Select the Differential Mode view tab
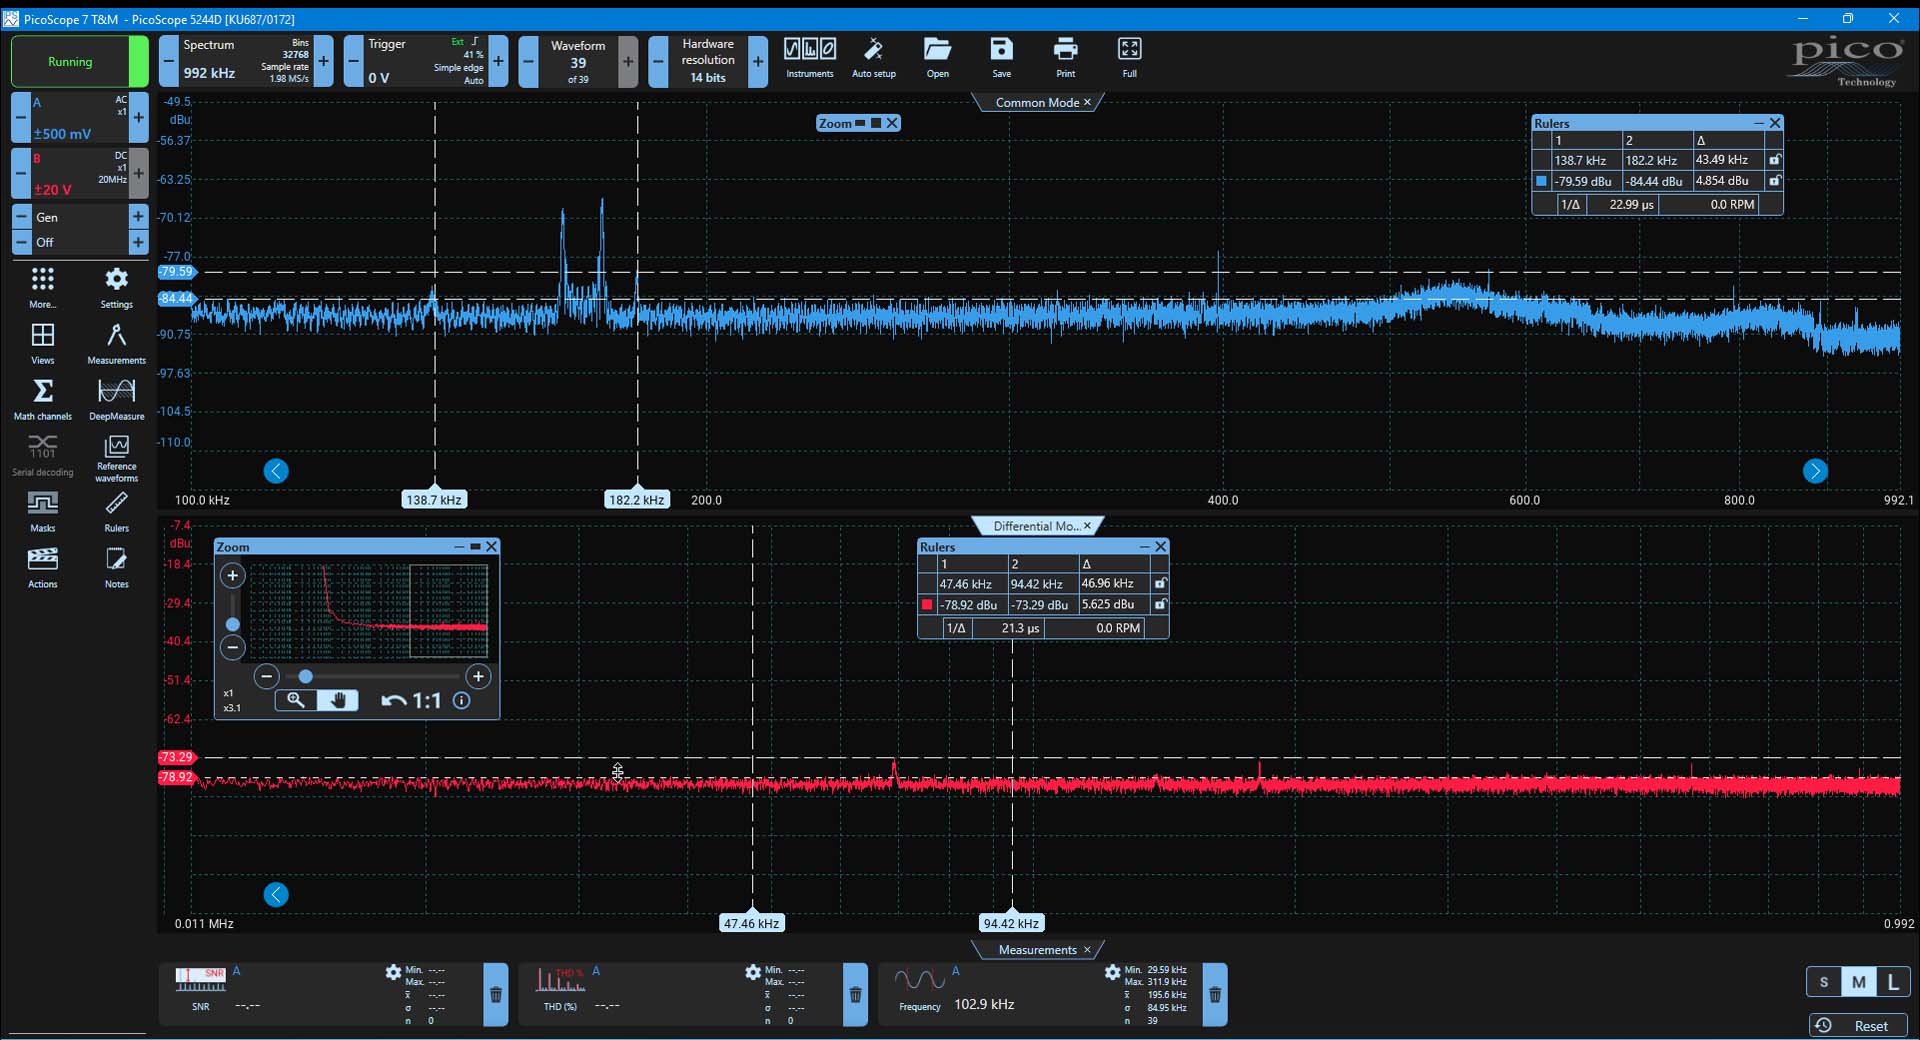Viewport: 1920px width, 1040px height. [x=1036, y=526]
